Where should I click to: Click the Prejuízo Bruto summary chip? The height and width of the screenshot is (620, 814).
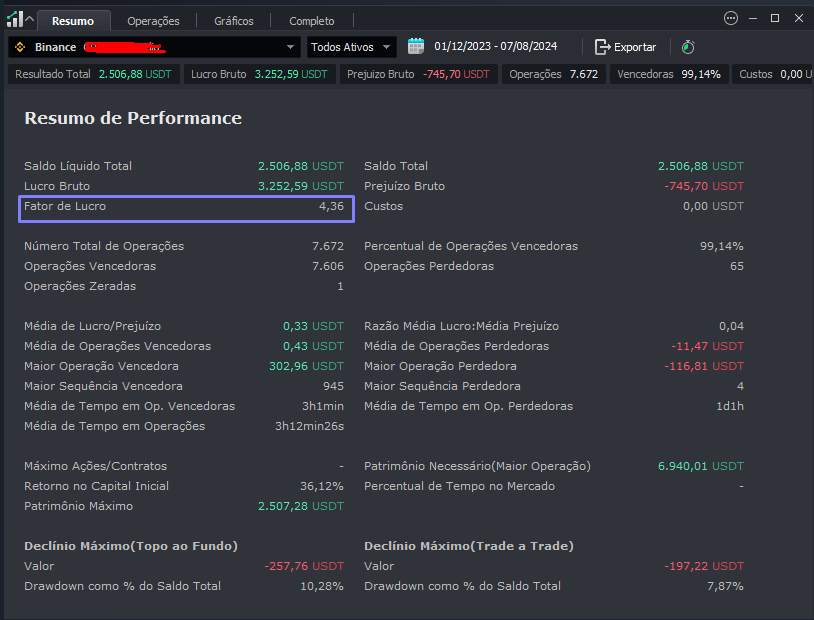coord(418,74)
